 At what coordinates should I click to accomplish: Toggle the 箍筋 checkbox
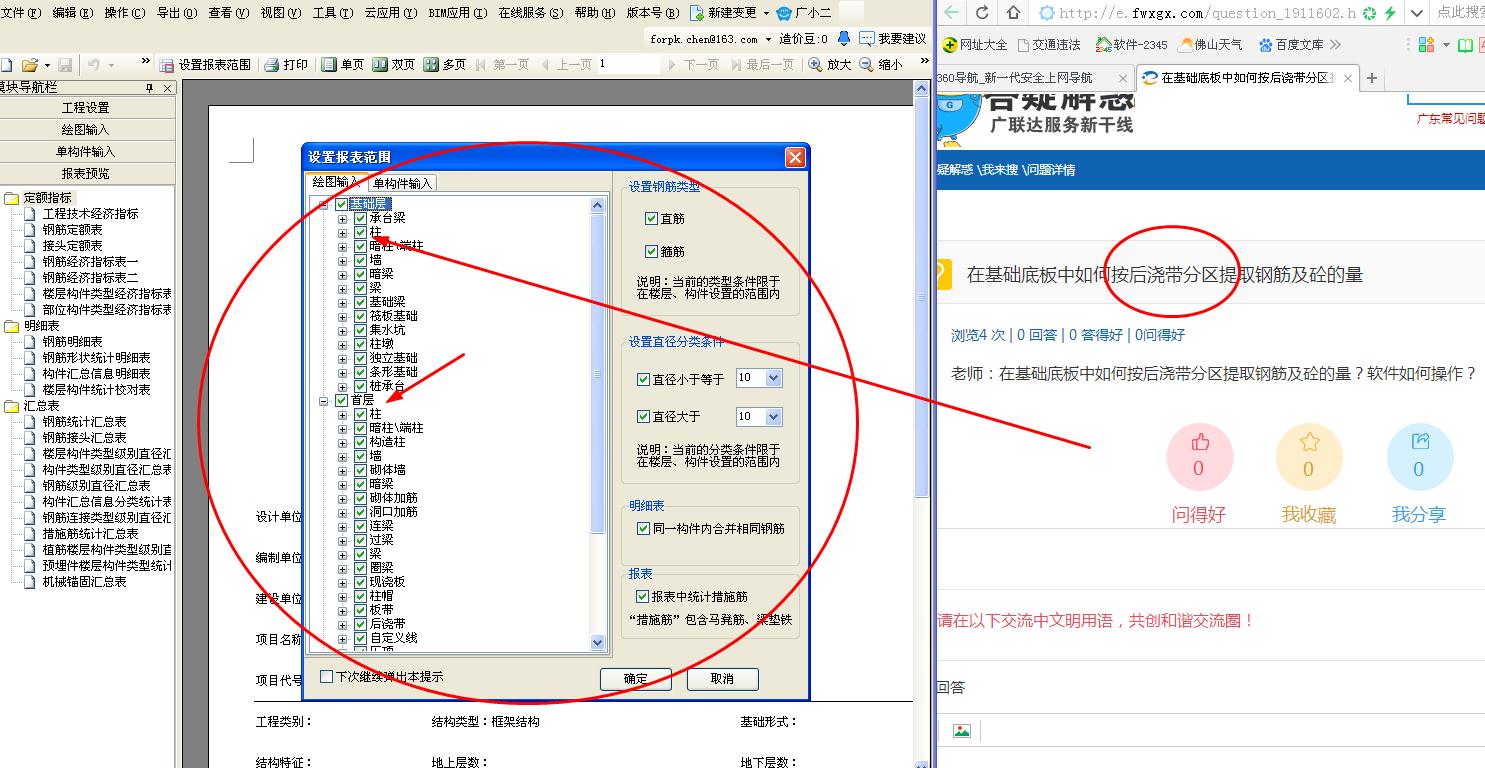pyautogui.click(x=652, y=252)
